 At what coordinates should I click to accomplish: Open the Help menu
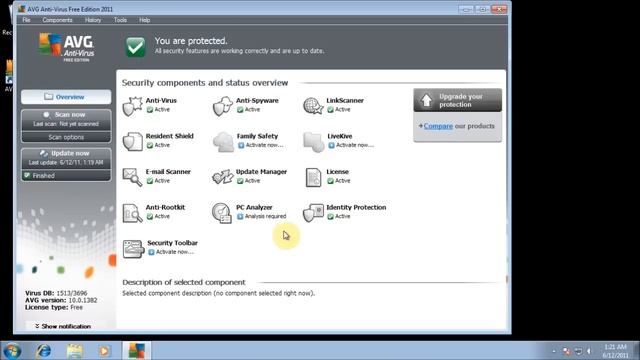[x=144, y=20]
